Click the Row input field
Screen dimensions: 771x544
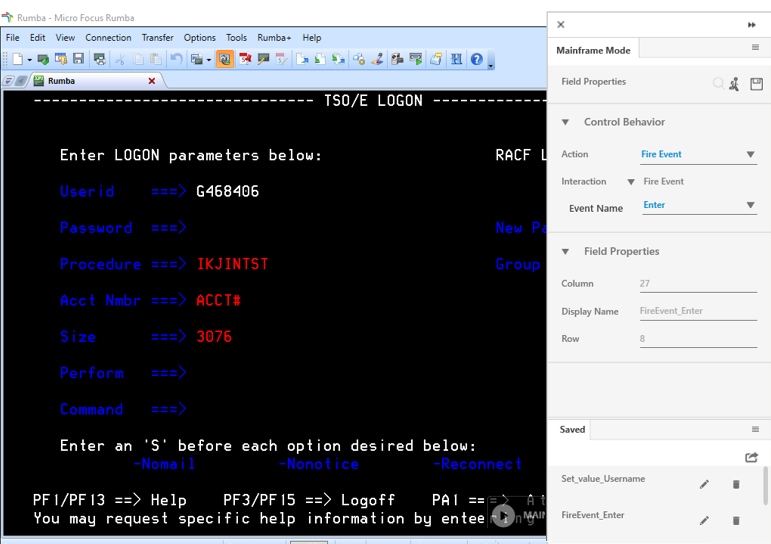(x=698, y=339)
